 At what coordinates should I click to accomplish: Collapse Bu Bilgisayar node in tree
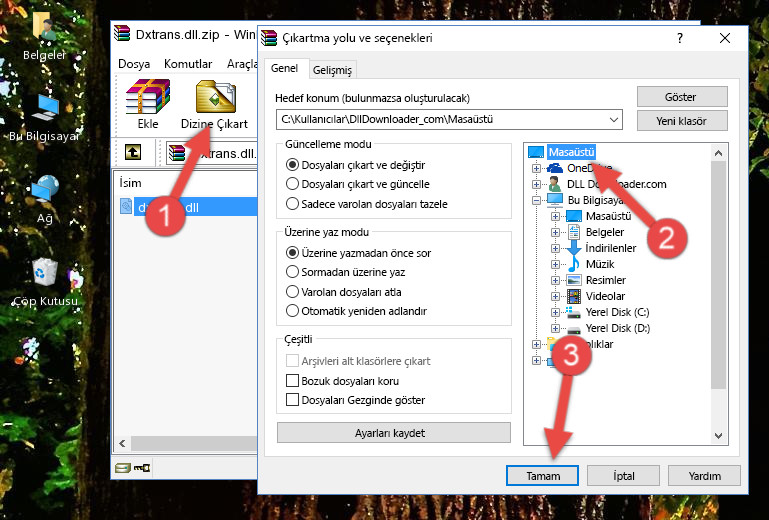click(536, 200)
